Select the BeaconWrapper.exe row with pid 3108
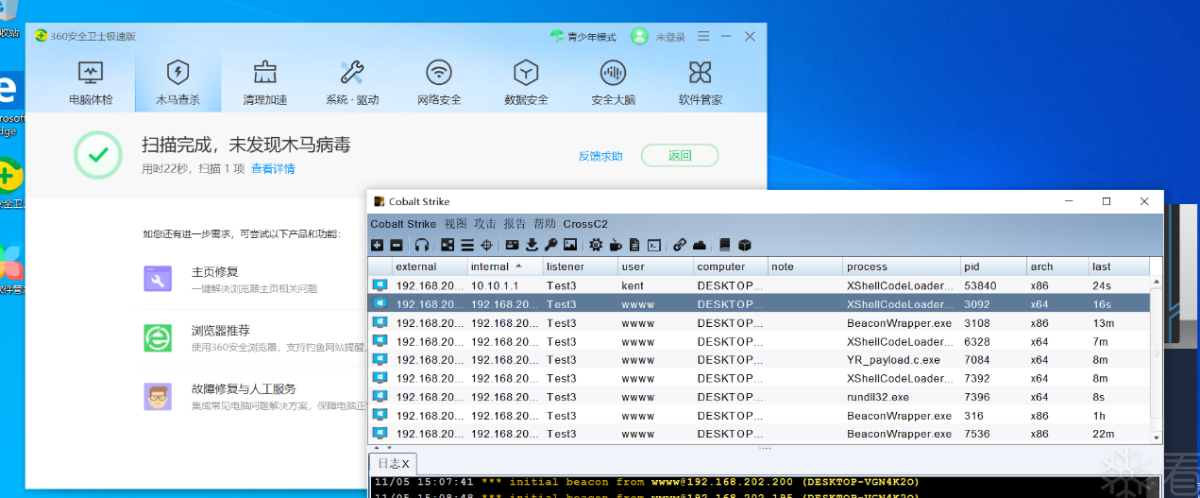The width and height of the screenshot is (1200, 498). pos(758,322)
